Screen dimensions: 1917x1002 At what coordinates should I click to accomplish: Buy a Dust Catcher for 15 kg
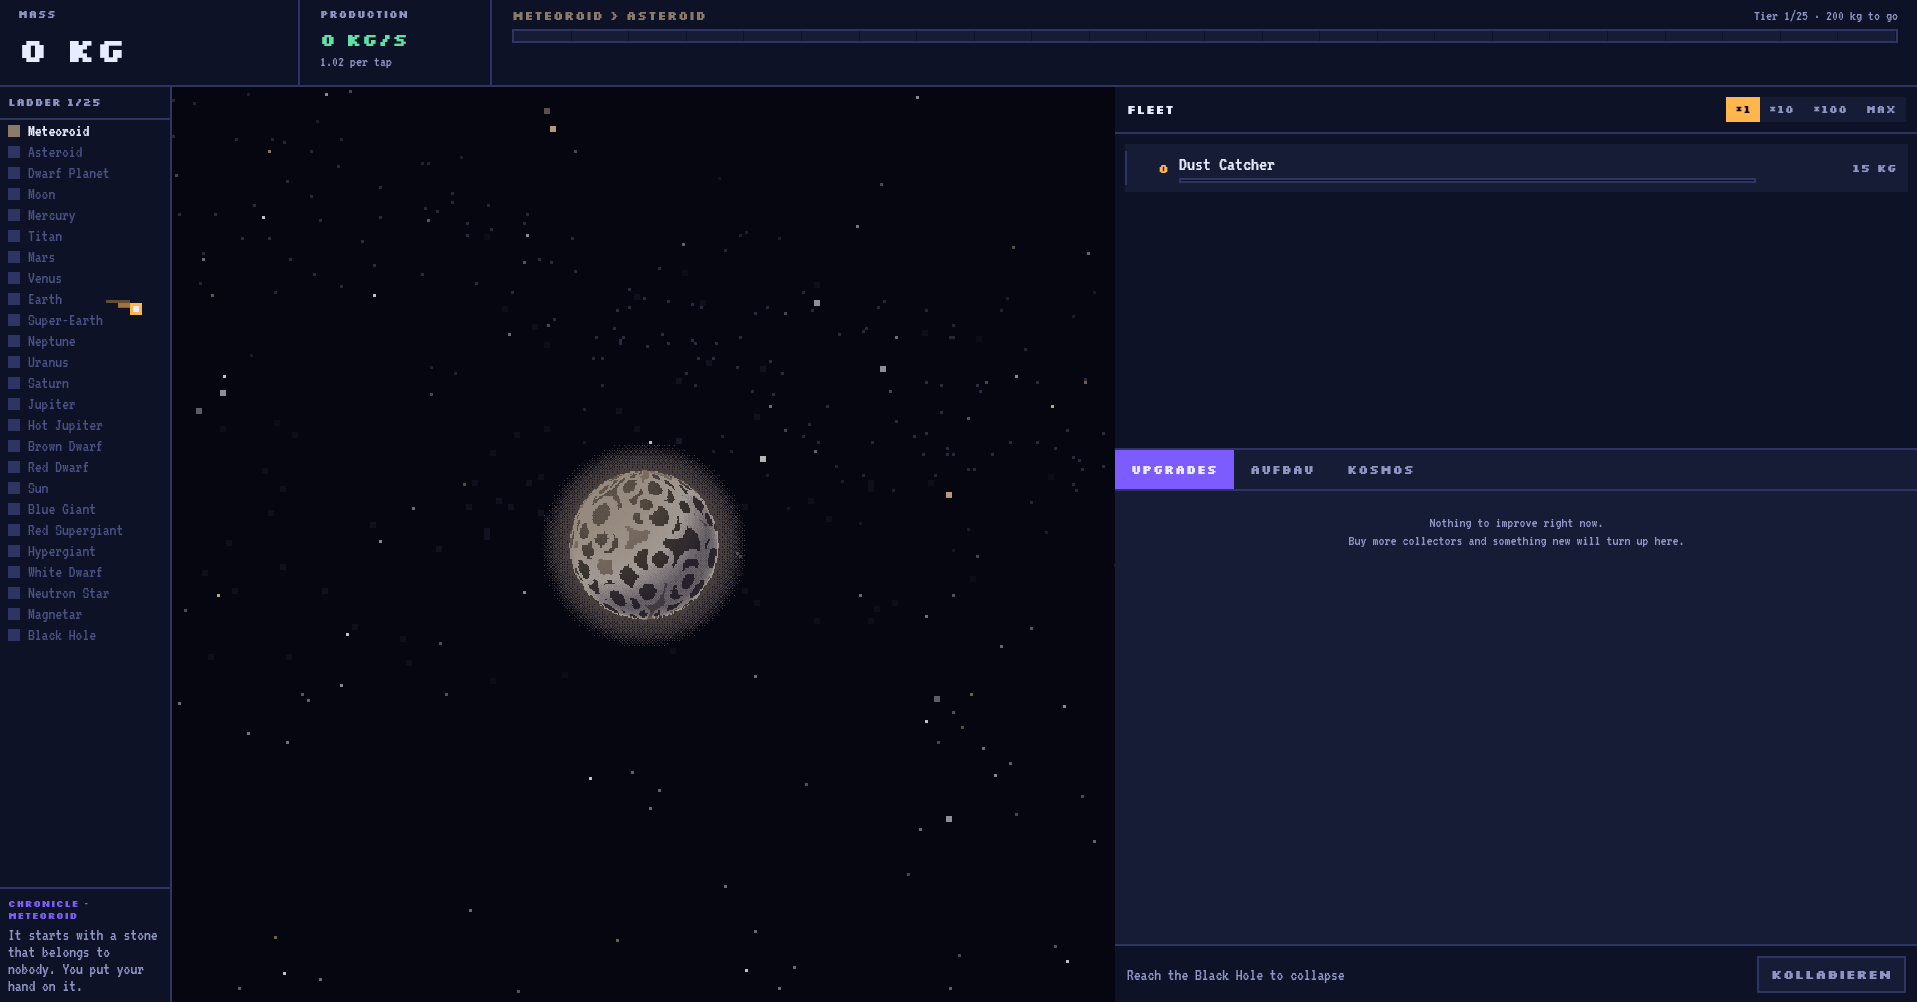(x=1516, y=168)
